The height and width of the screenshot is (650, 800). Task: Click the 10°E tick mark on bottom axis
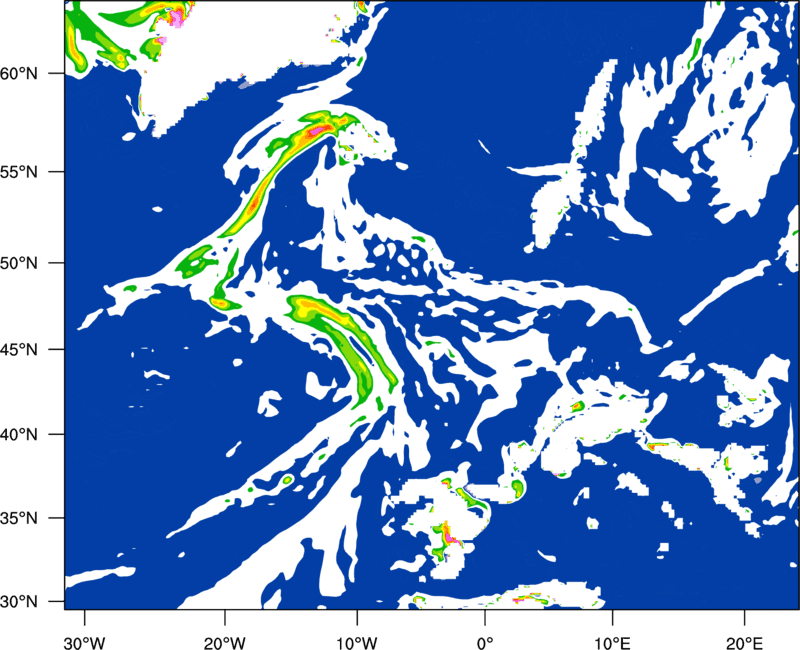tap(612, 617)
